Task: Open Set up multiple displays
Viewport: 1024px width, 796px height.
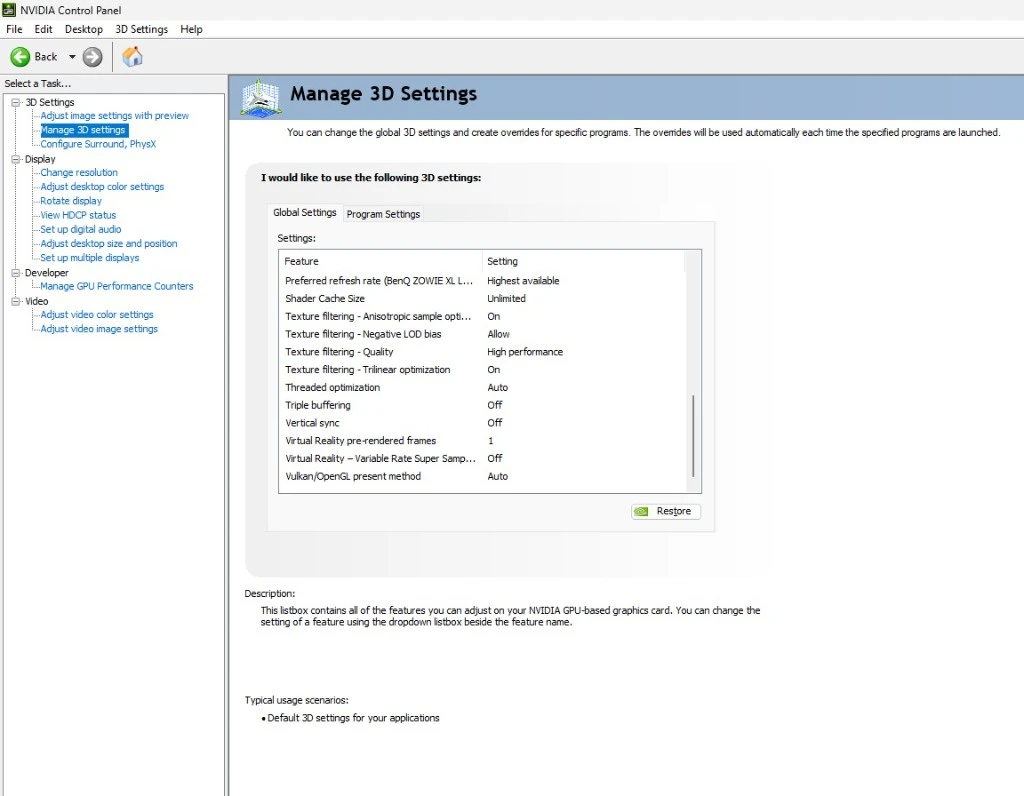Action: [x=89, y=258]
